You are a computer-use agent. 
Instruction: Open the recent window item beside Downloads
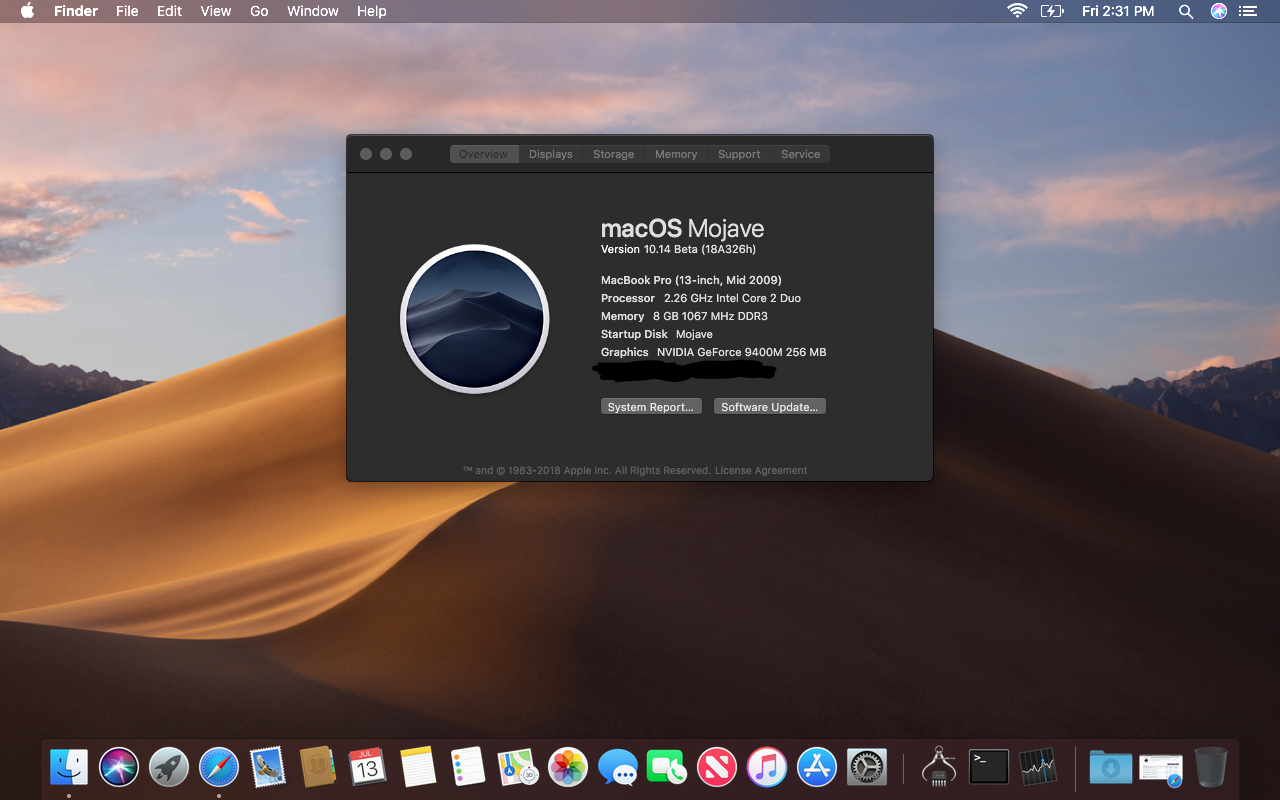[1161, 767]
